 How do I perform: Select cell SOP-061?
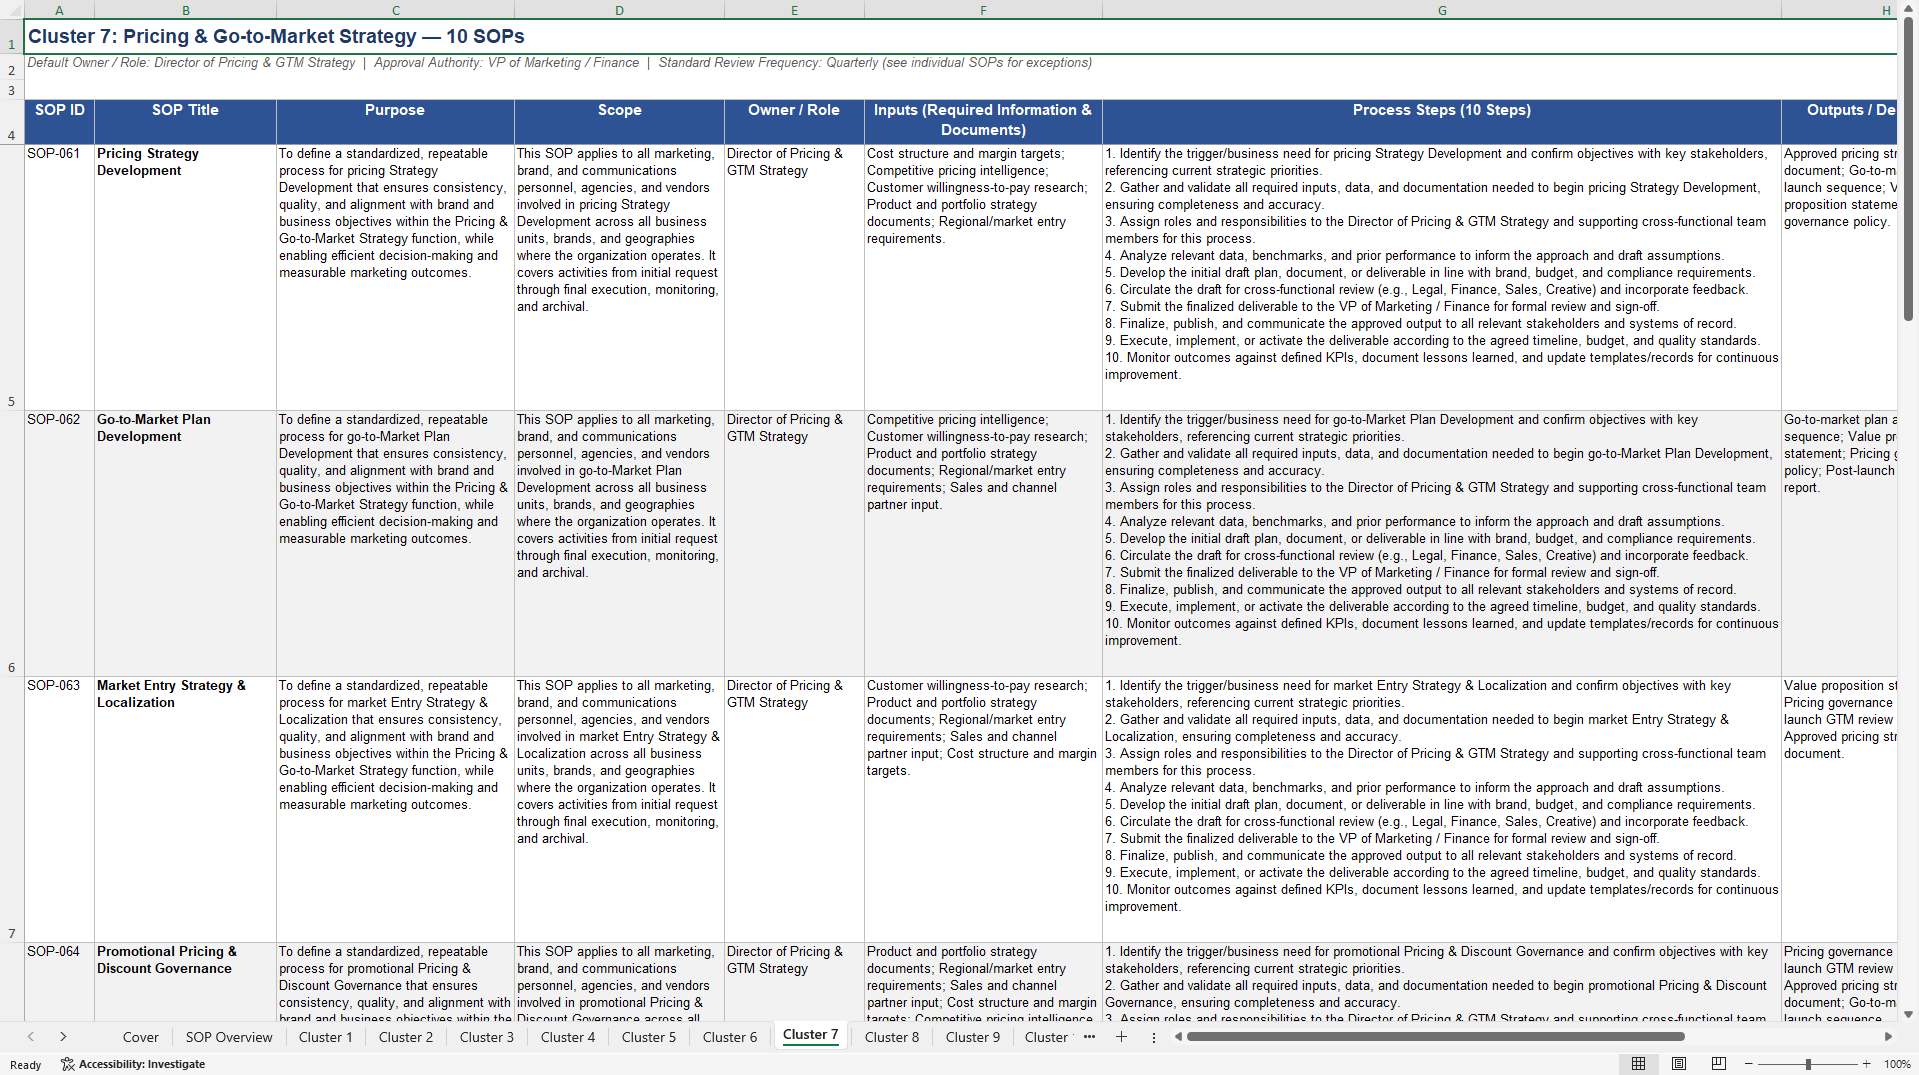(59, 277)
